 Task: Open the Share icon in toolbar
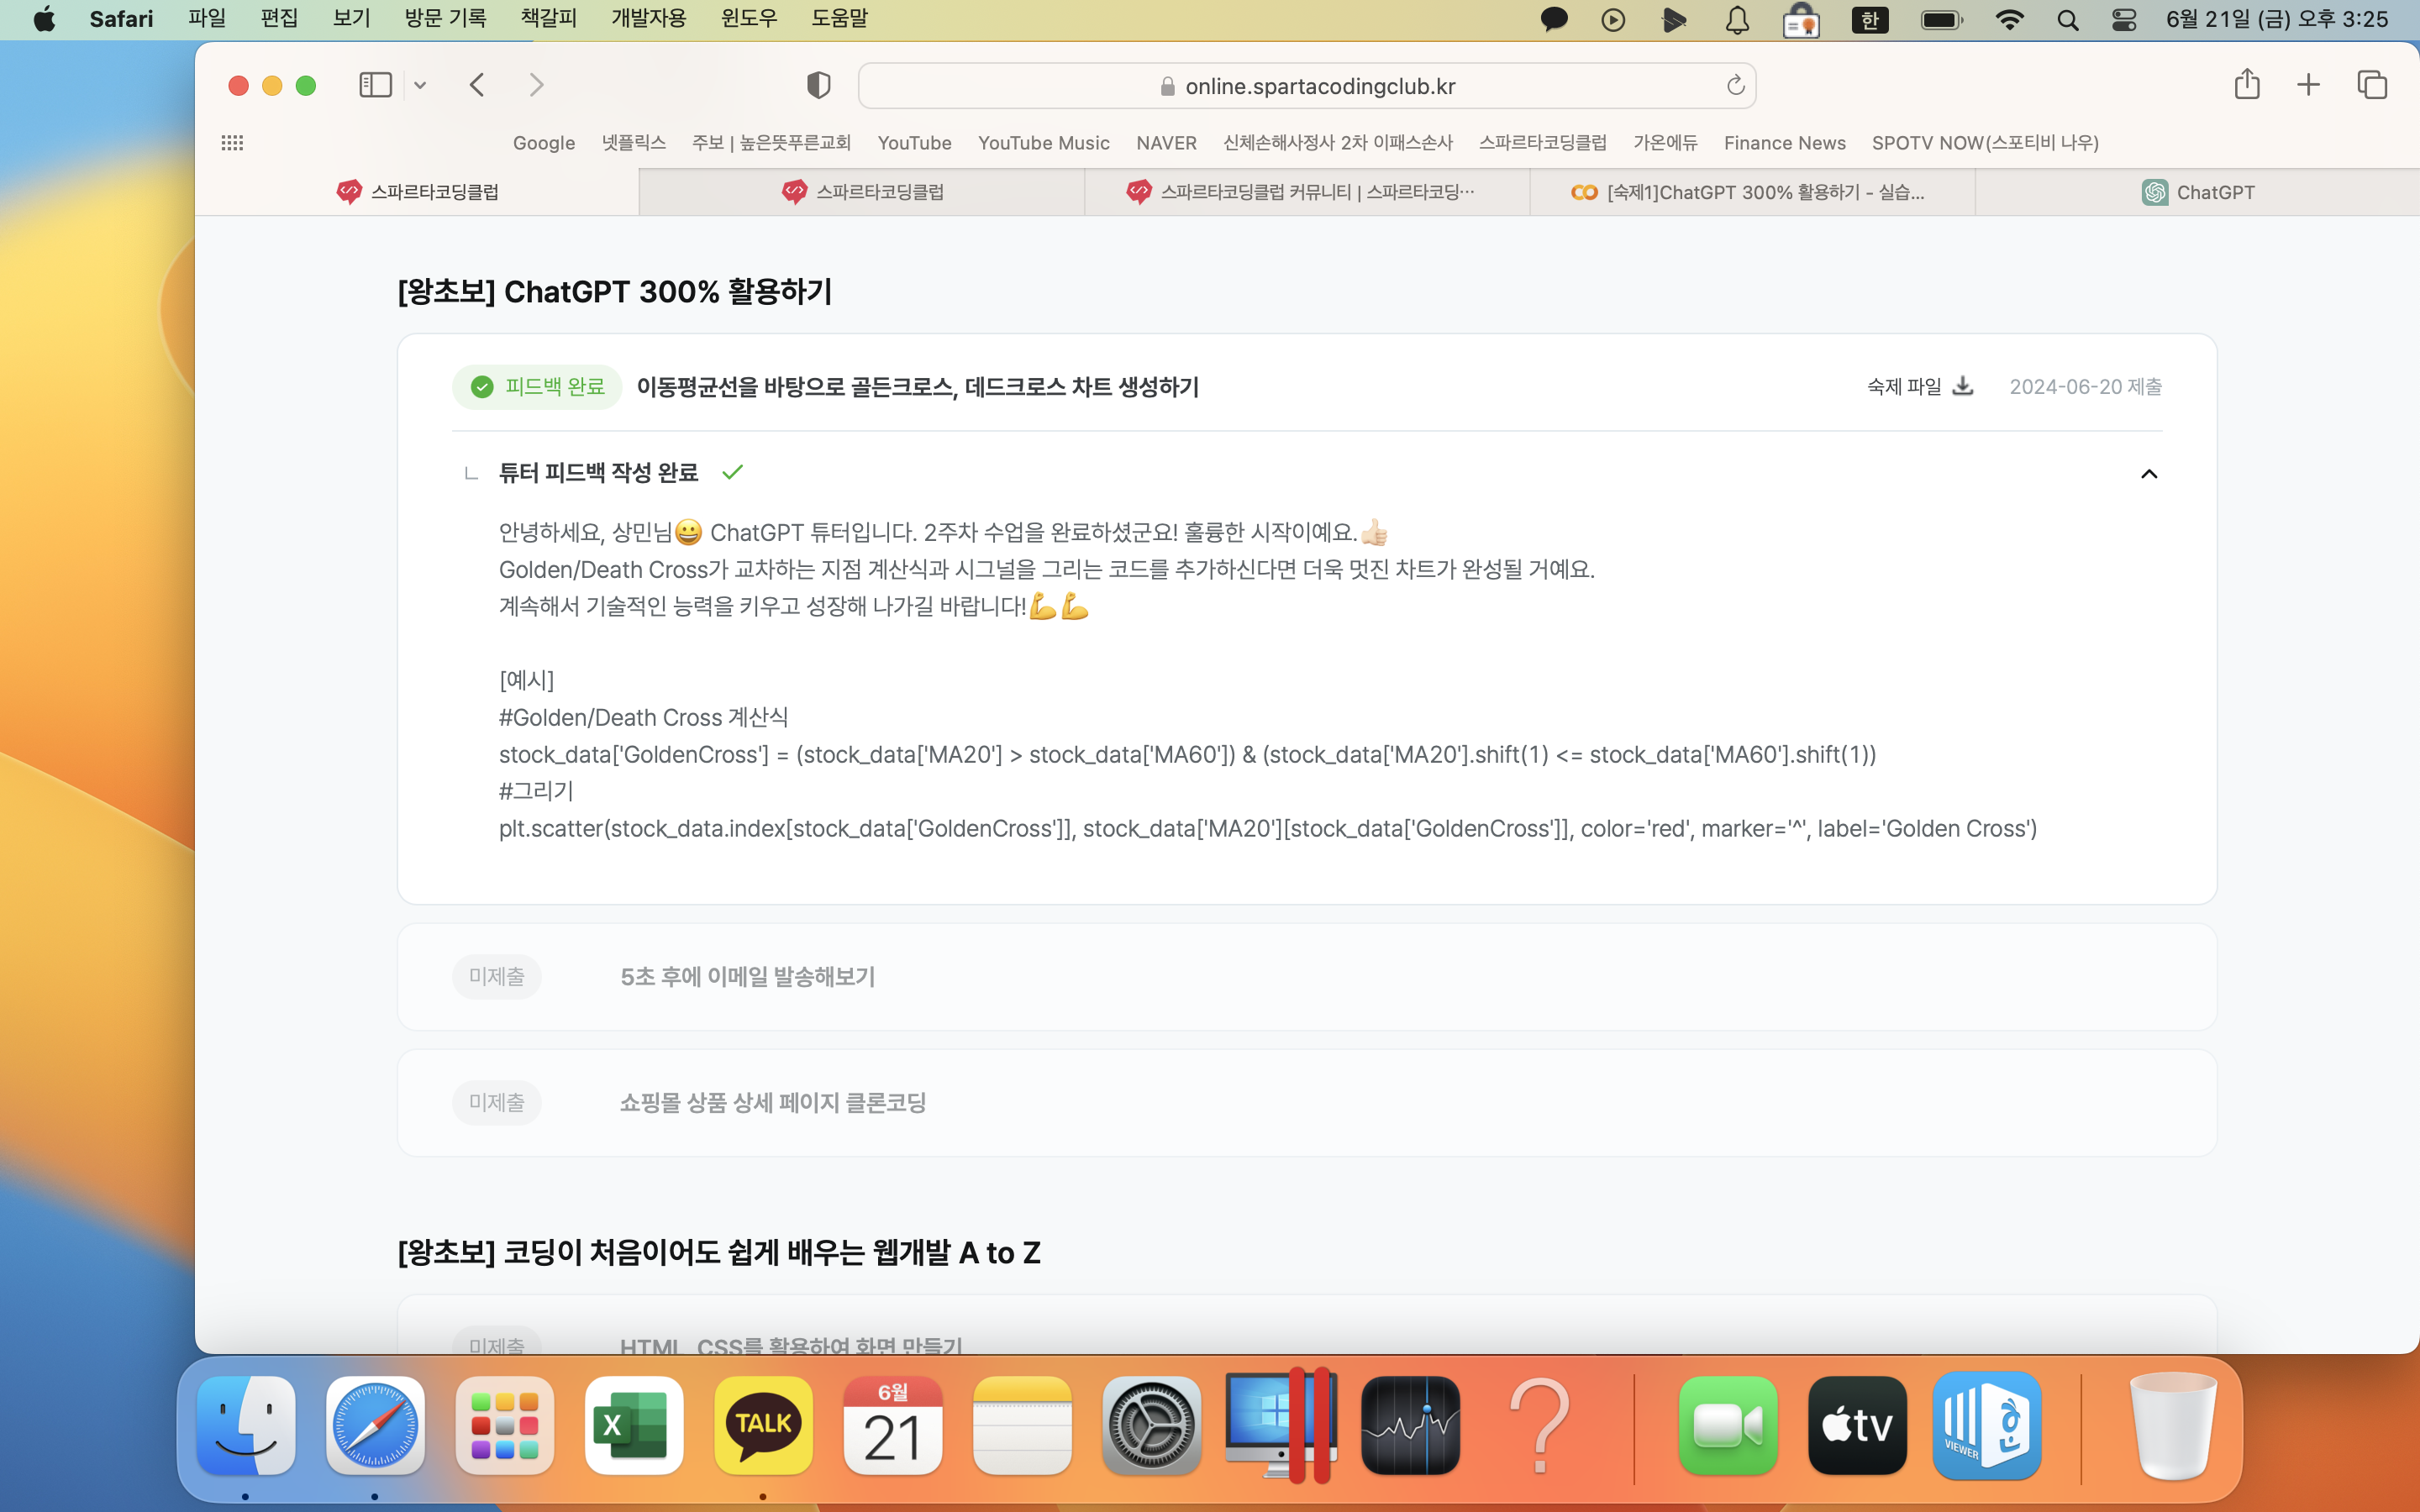[x=2247, y=84]
